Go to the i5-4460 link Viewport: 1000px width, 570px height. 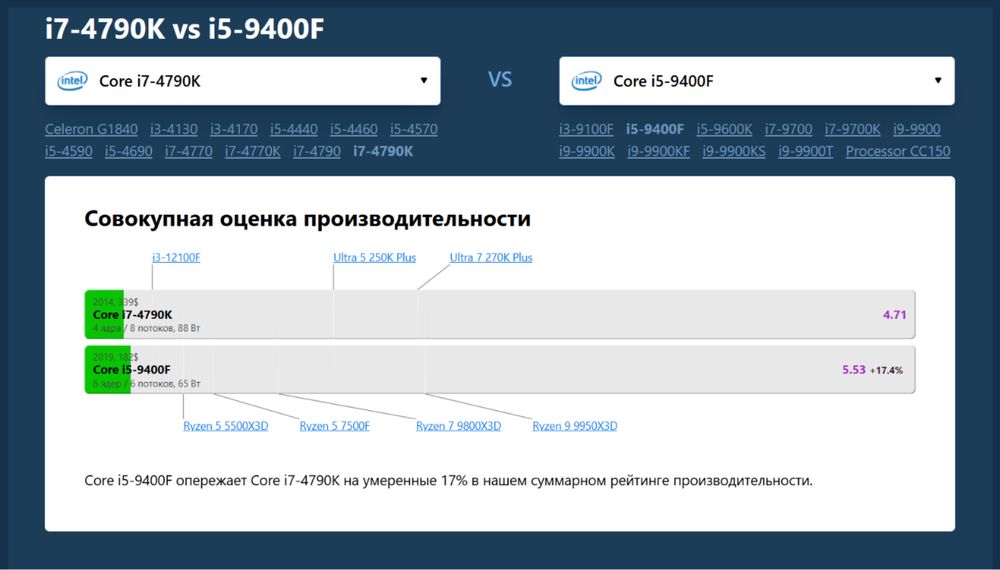[x=354, y=129]
